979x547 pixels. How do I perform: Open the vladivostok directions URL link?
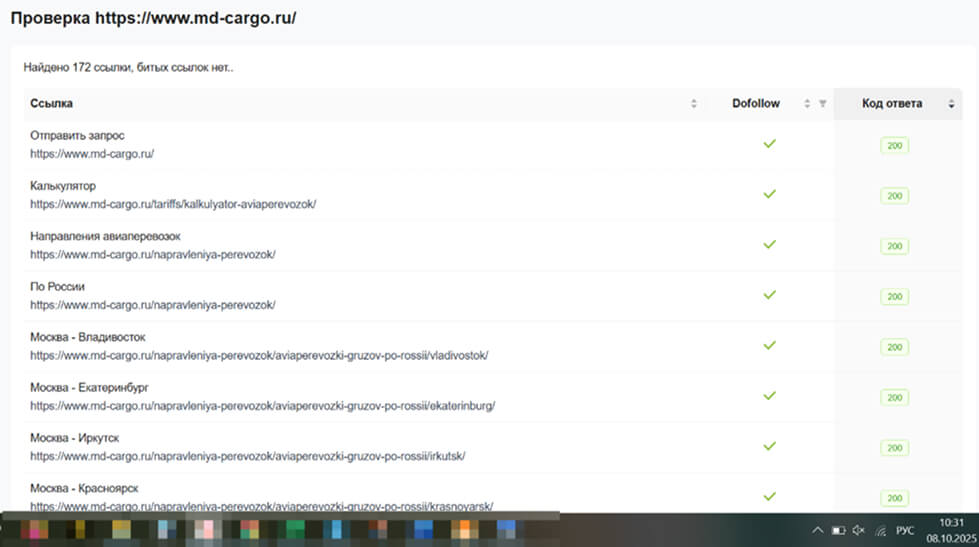(259, 355)
